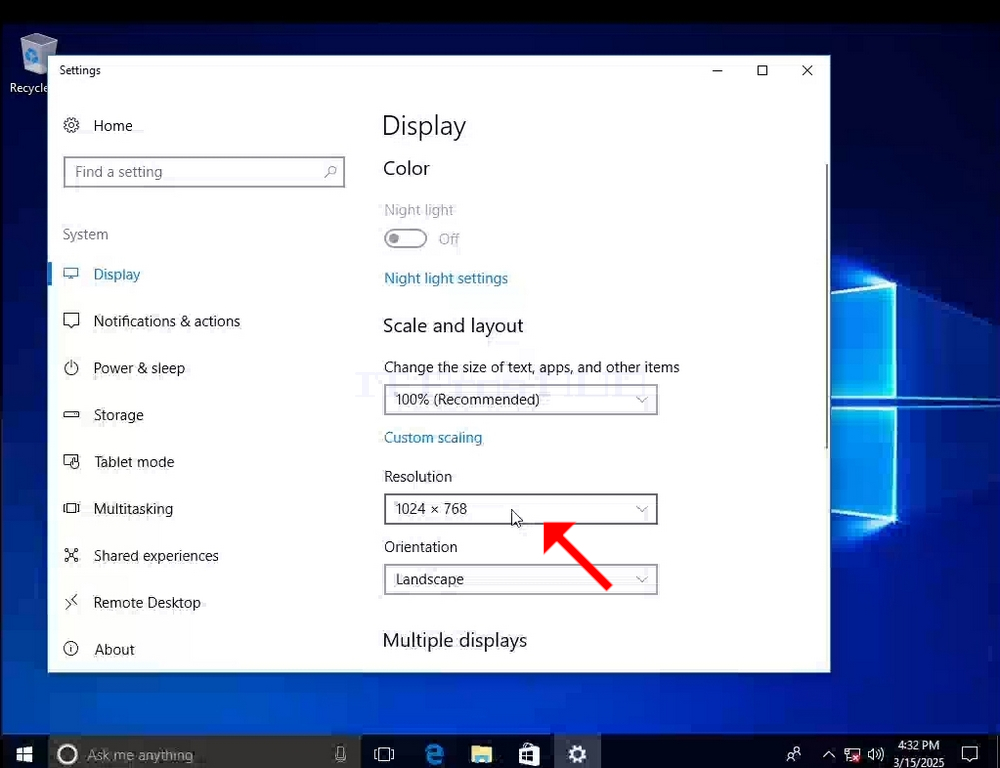
Task: Click the taskbar clock showing 4:32 PM
Action: [x=918, y=753]
